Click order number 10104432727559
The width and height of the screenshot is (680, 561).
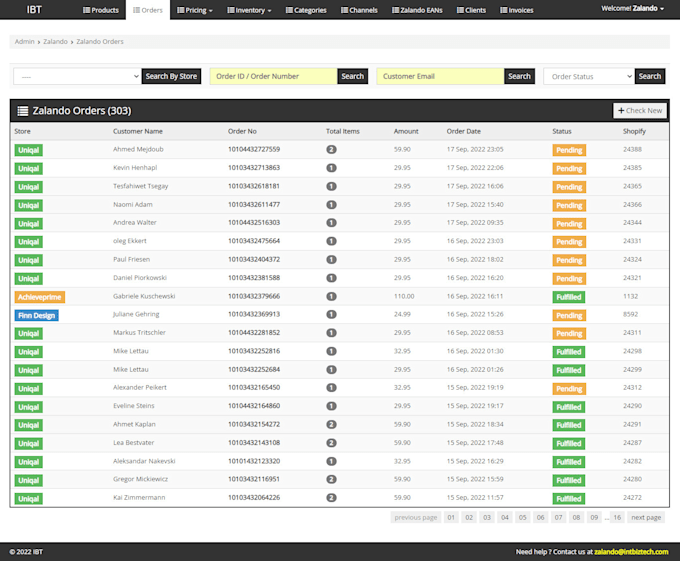click(254, 149)
